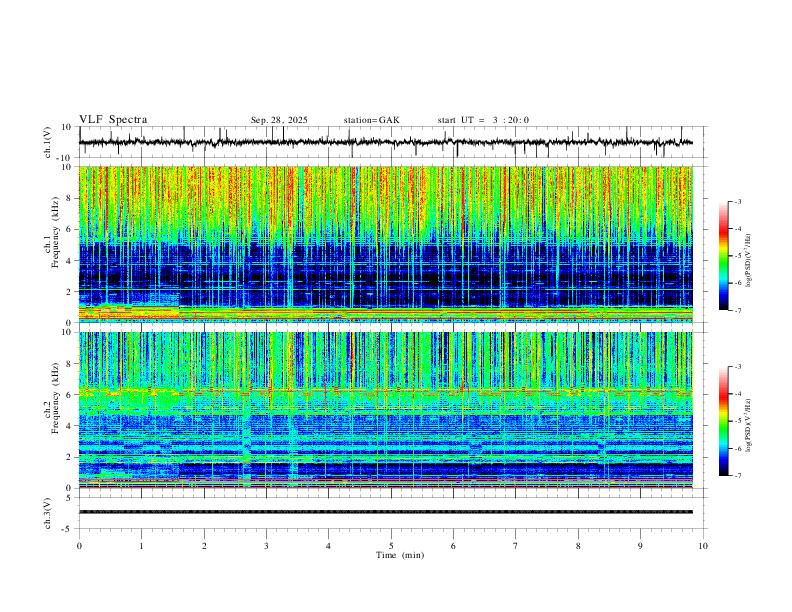
Task: Click the "-5" label on ch.2 color bar
Action: click(737, 421)
